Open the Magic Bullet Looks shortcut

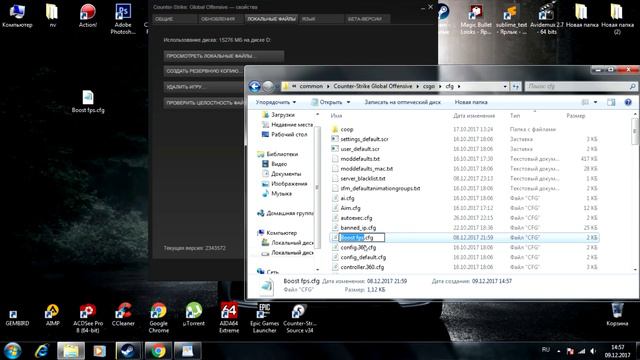pos(476,19)
